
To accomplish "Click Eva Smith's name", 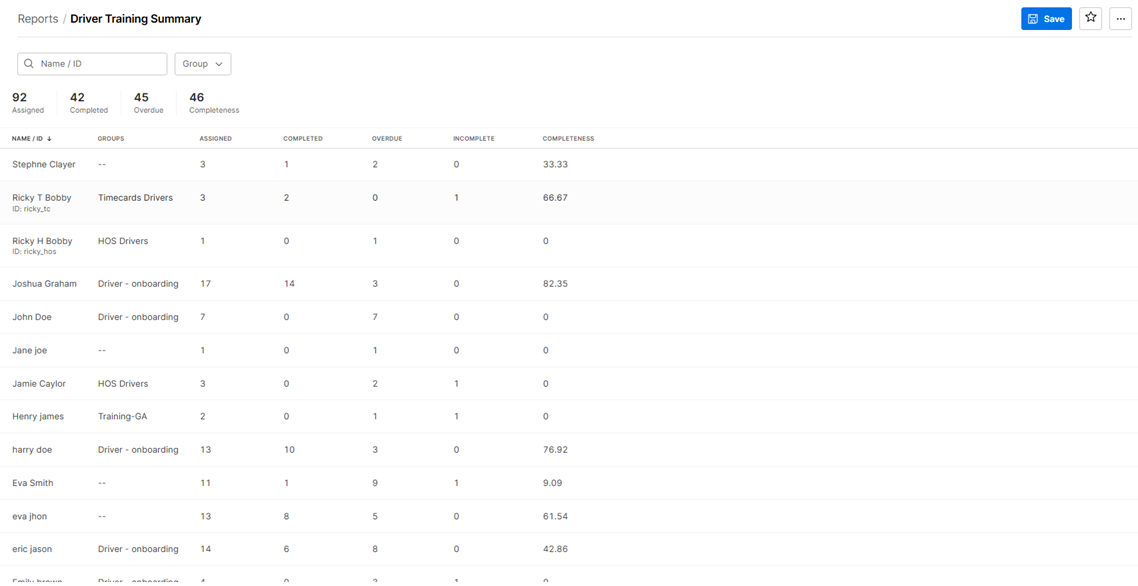I will pyautogui.click(x=33, y=483).
